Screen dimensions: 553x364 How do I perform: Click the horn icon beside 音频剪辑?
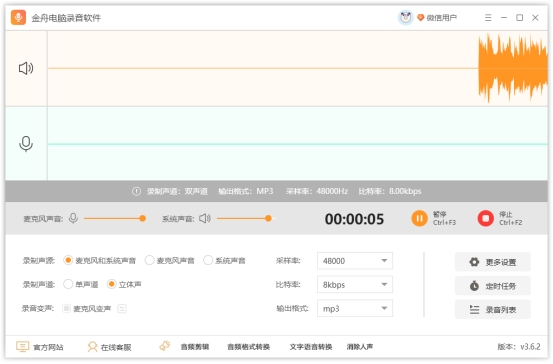pos(165,346)
